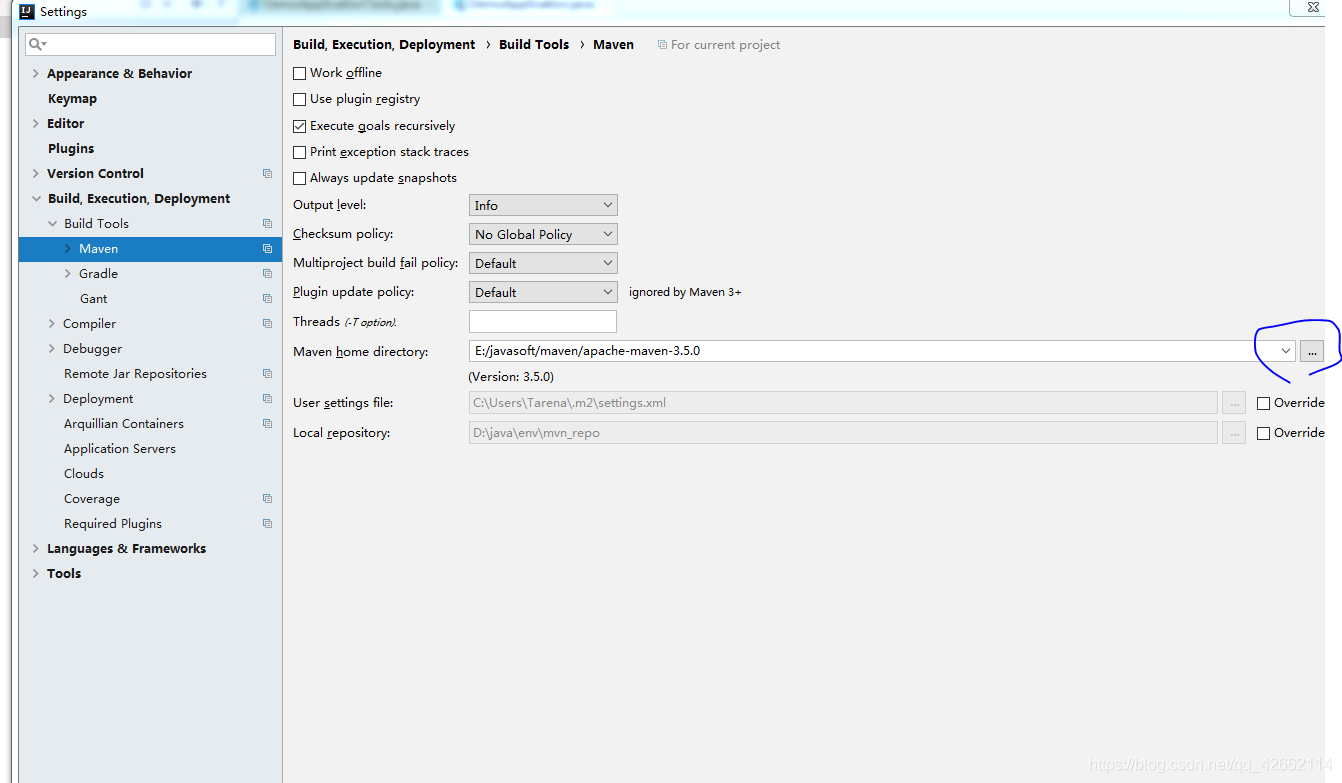The image size is (1342, 783).
Task: Click the per-project icon beside Remote Jar Repositories
Action: click(267, 373)
